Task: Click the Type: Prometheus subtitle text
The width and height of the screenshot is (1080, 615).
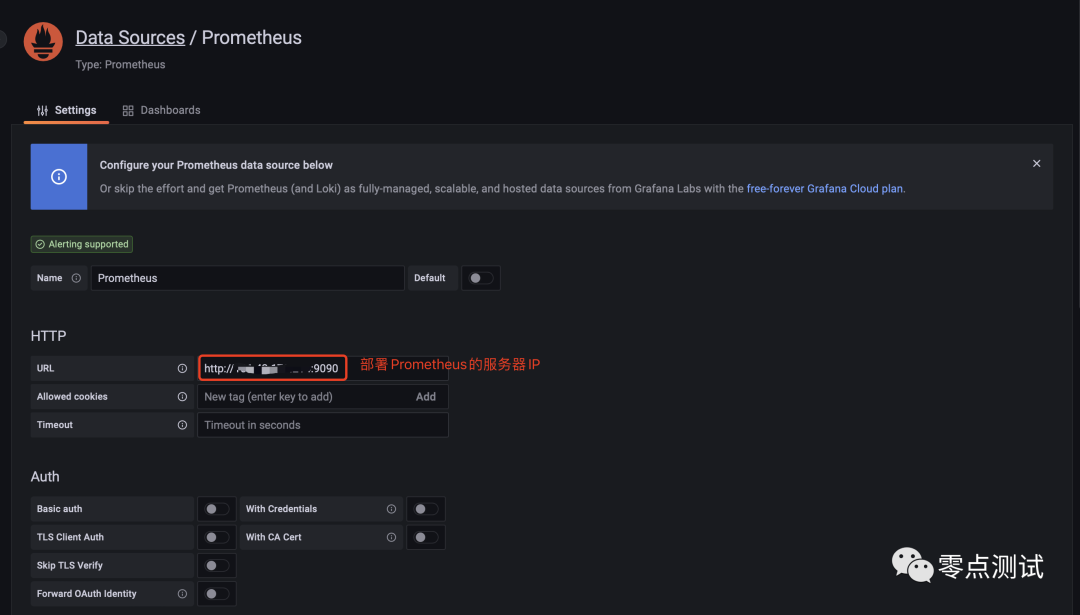Action: (x=121, y=65)
